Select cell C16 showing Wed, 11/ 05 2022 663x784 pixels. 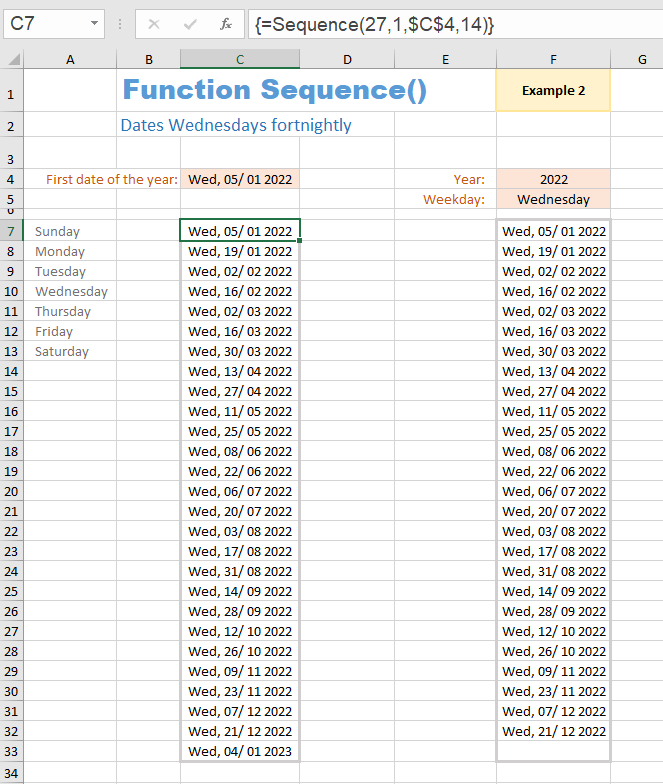click(x=240, y=411)
